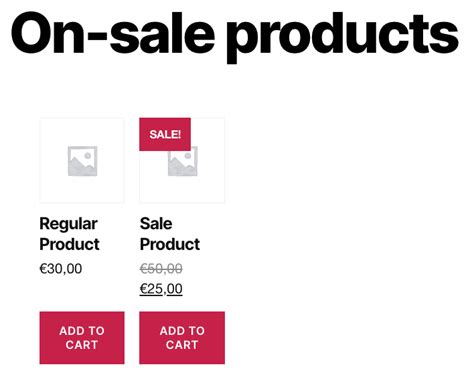This screenshot has height=391, width=474.
Task: Open the Regular Product thumbnail frame
Action: click(x=82, y=160)
